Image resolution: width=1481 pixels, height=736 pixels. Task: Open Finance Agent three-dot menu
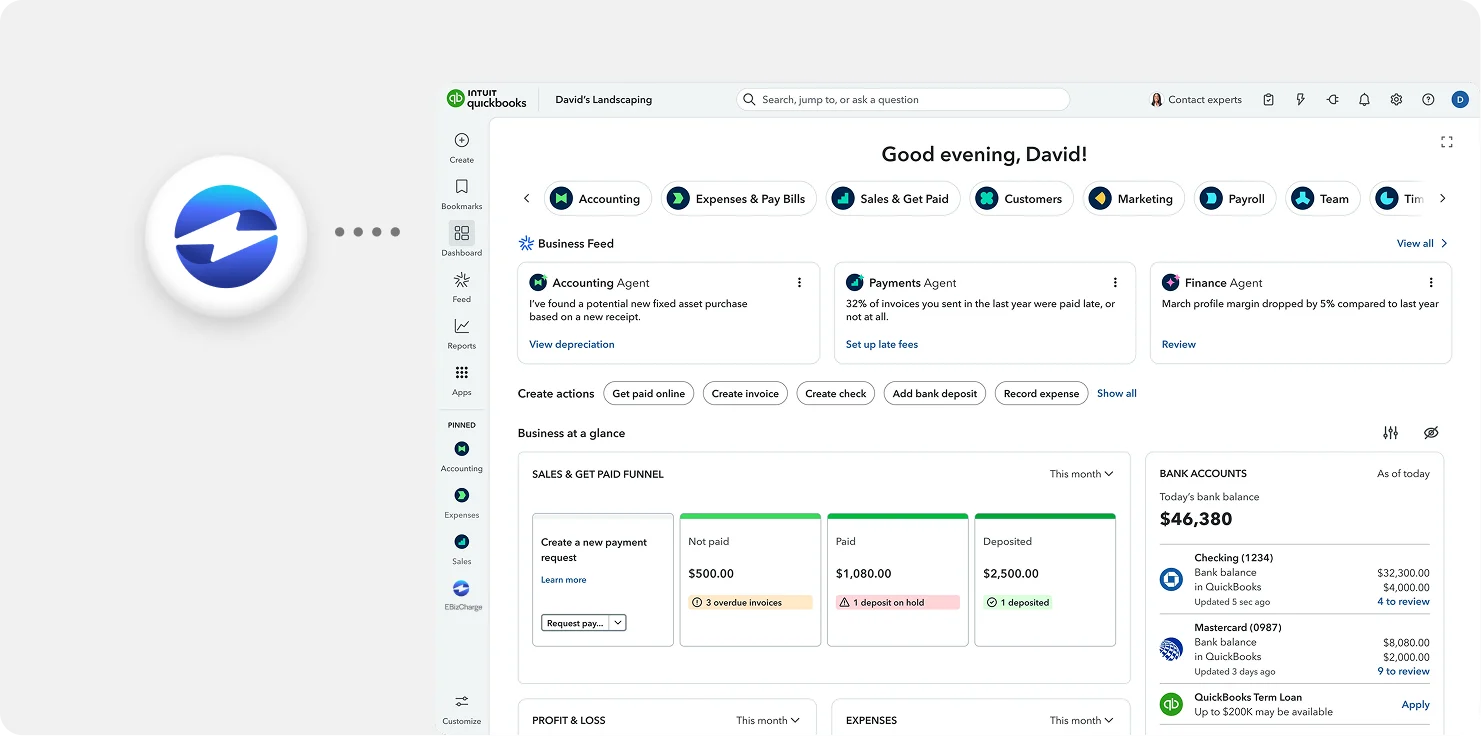1431,283
